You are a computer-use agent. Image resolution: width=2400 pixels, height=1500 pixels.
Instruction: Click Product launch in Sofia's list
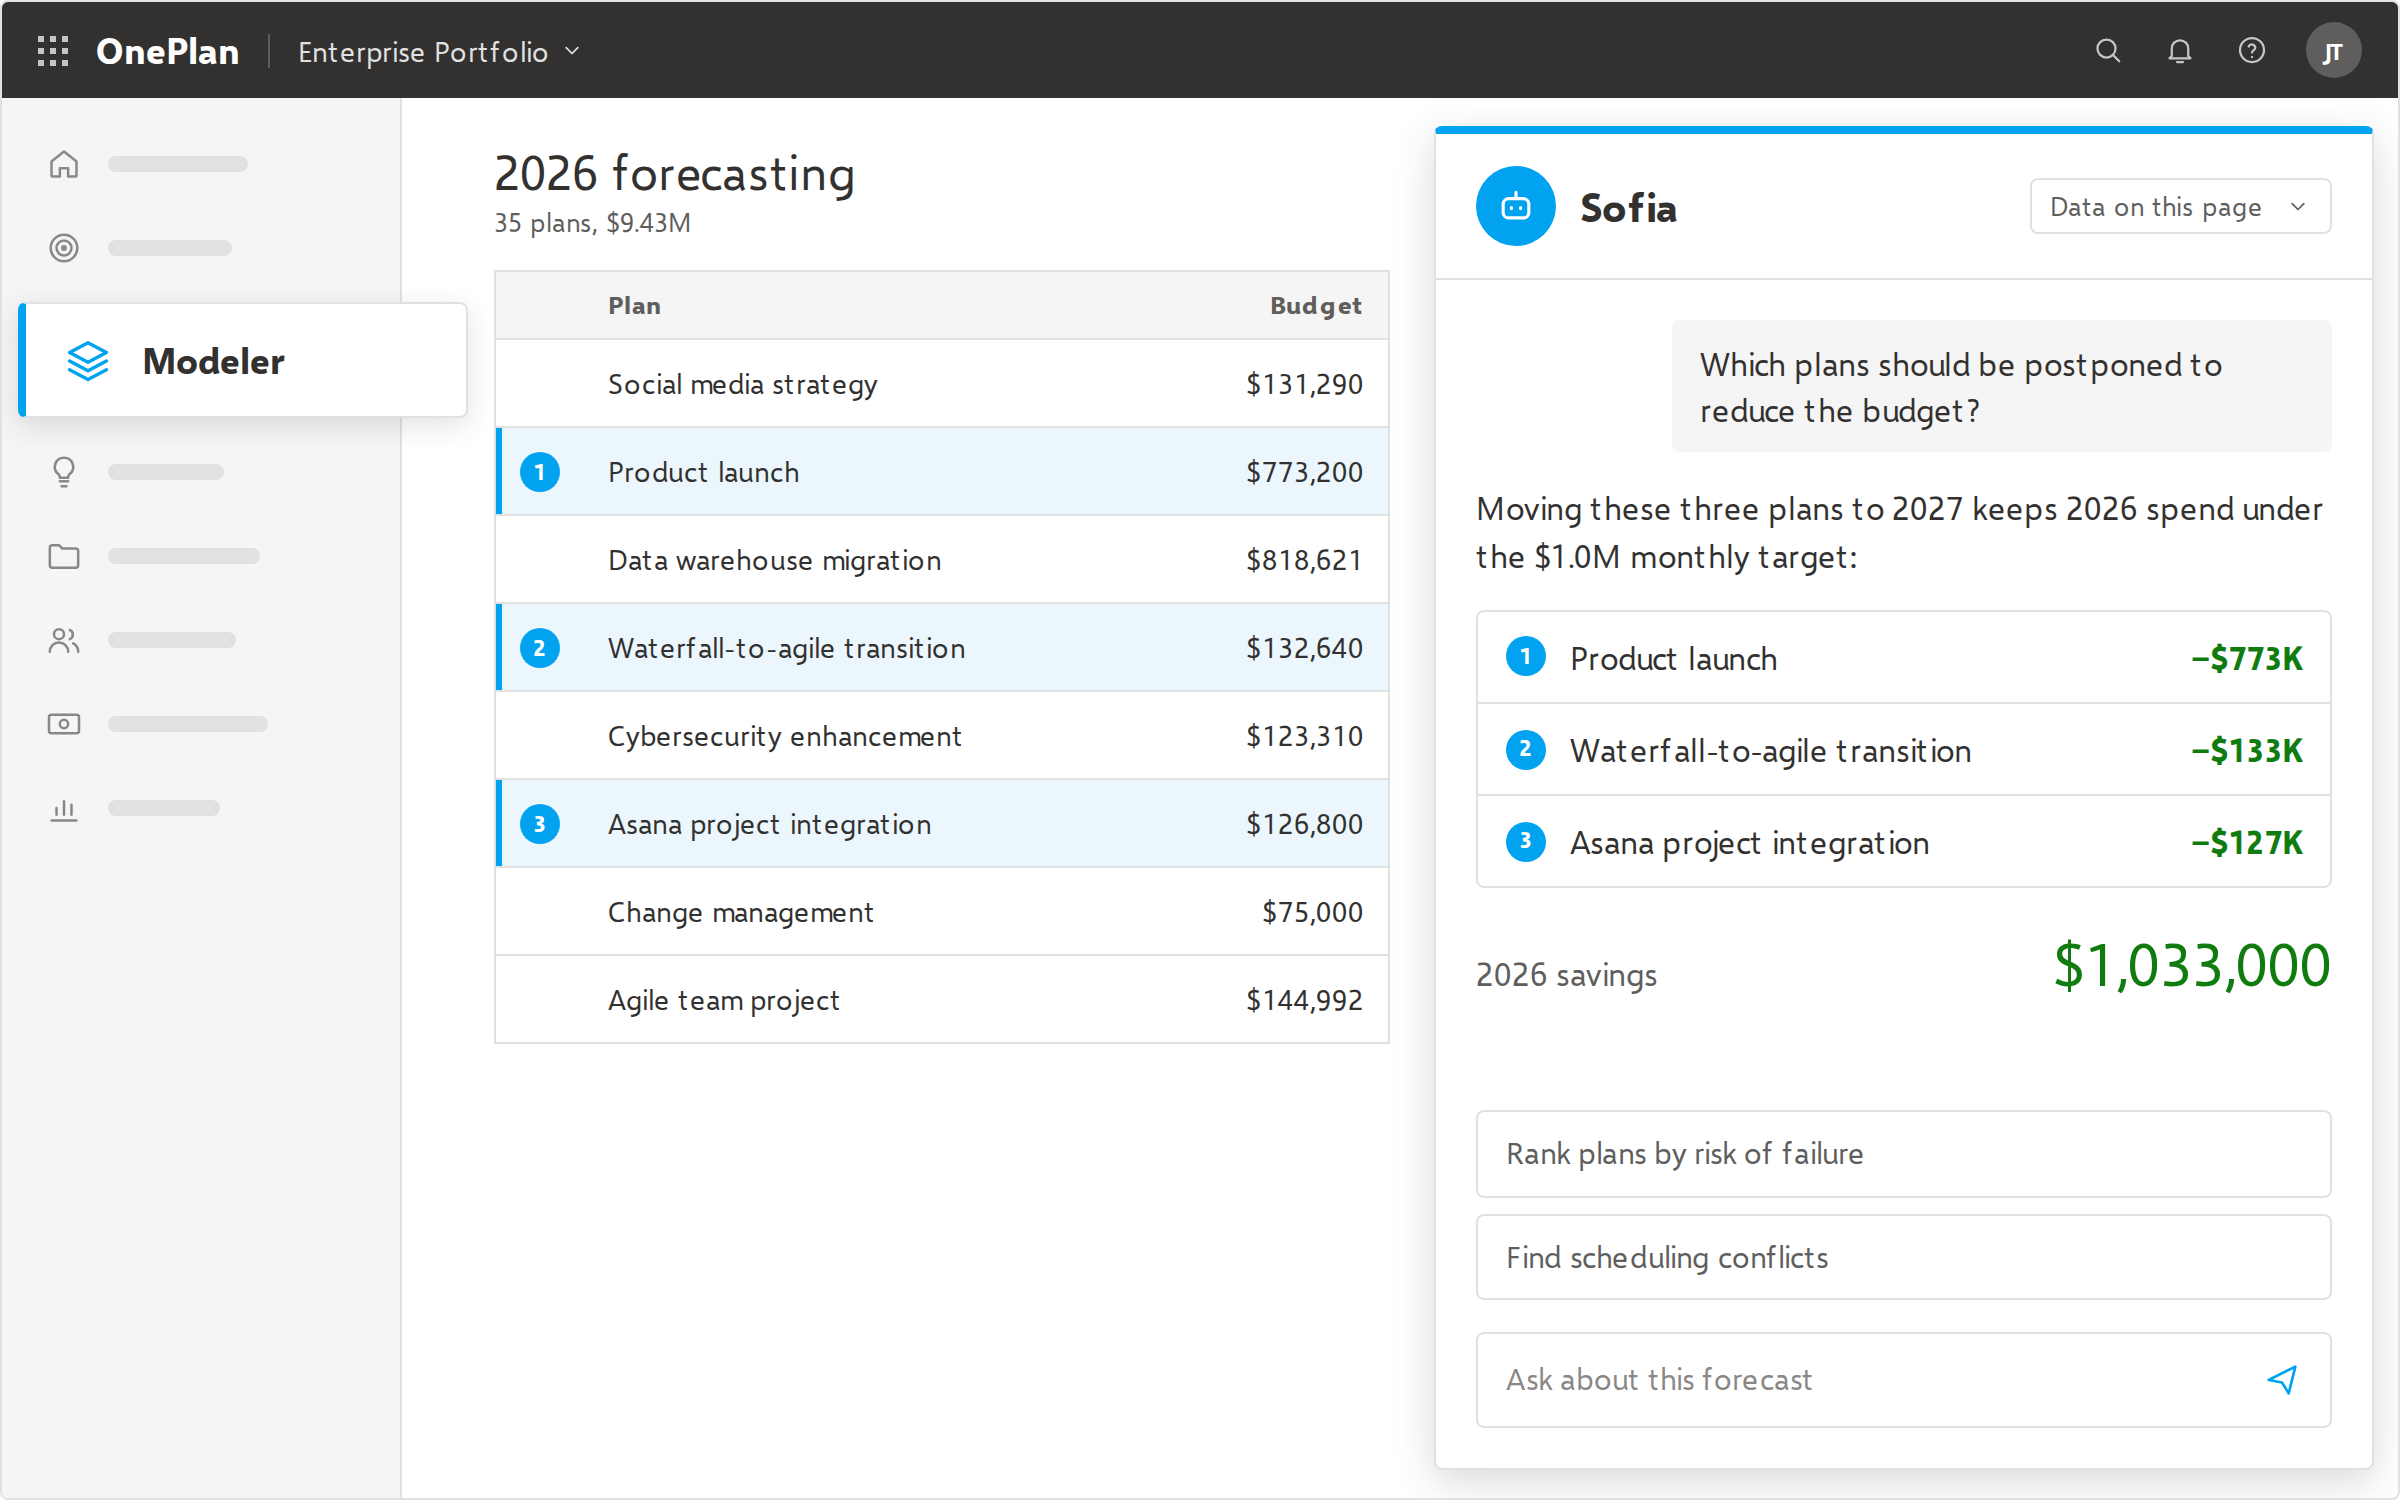1903,658
